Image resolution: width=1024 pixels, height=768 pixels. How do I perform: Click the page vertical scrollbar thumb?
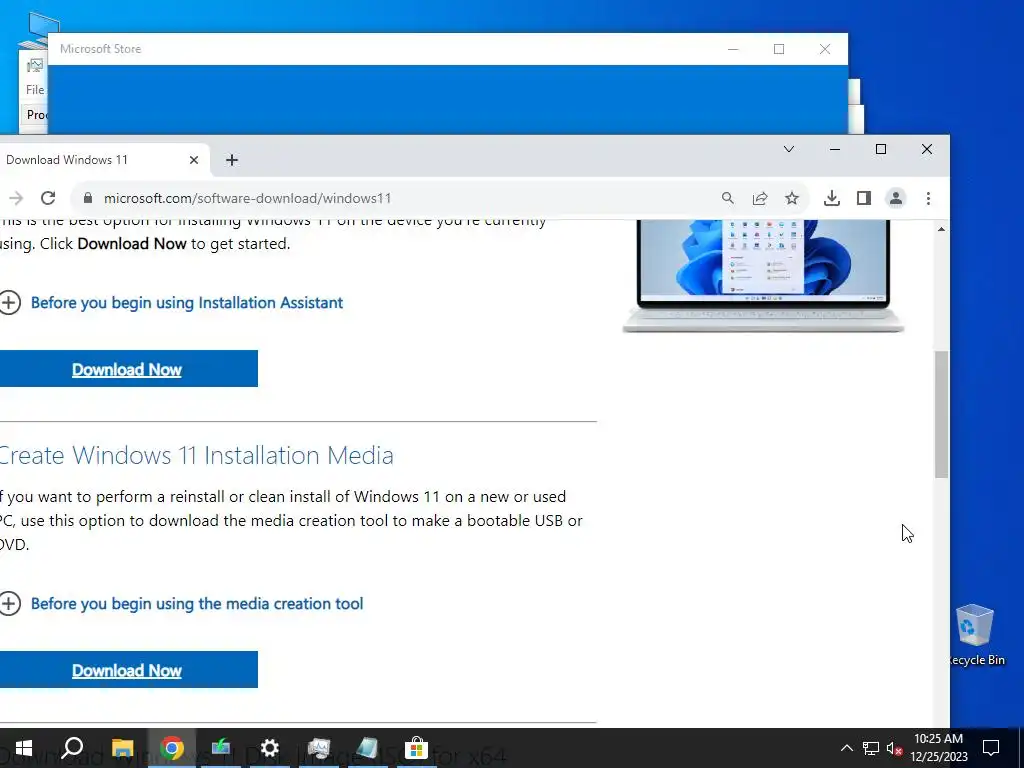point(941,414)
